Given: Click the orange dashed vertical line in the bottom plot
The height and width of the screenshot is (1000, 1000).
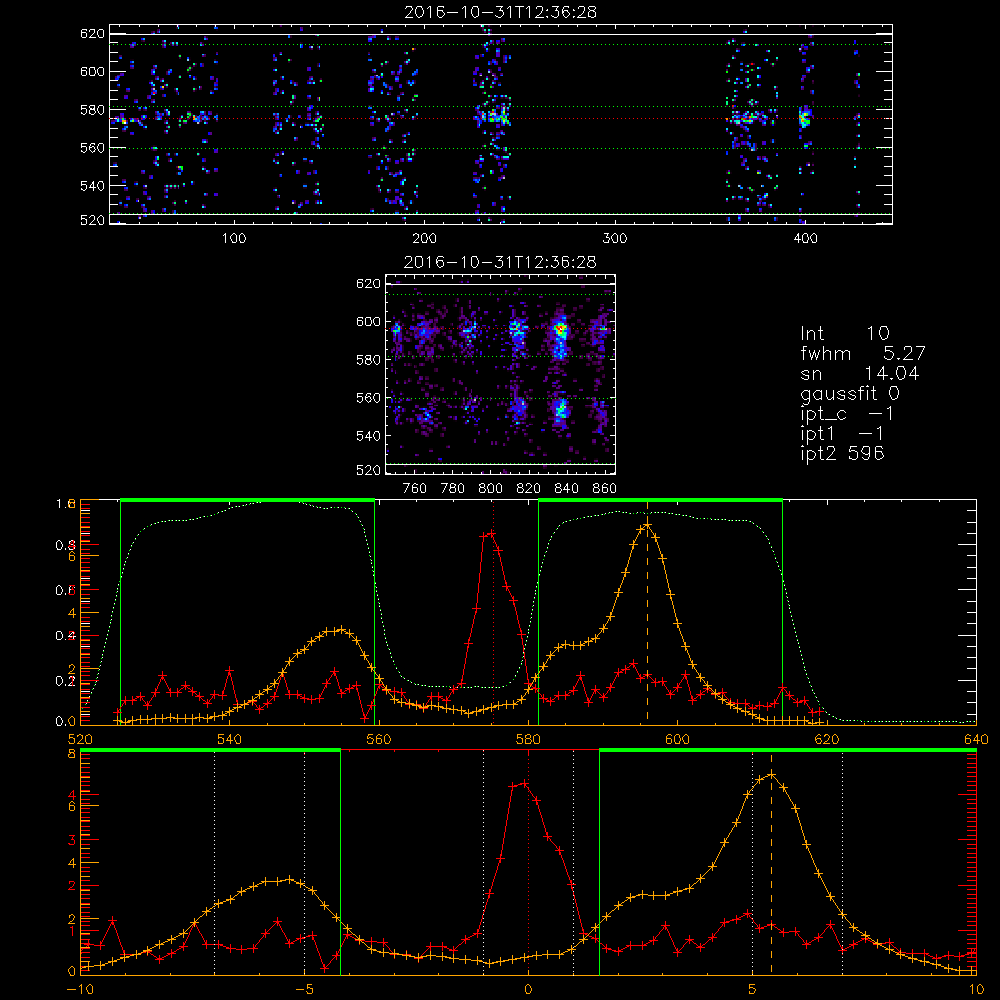Looking at the screenshot, I should tap(771, 864).
